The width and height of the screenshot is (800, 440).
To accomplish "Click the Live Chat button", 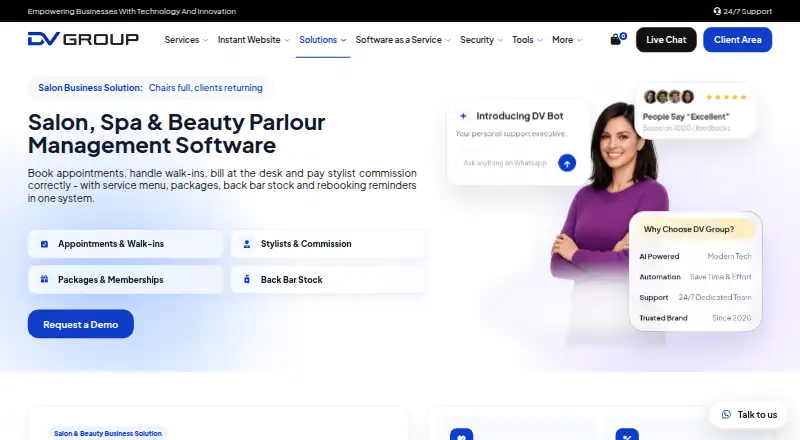I will (666, 40).
